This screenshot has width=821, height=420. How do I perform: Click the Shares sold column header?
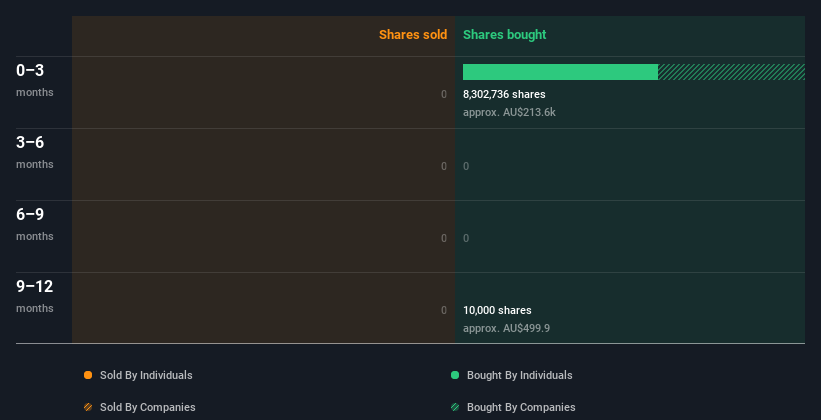point(413,35)
